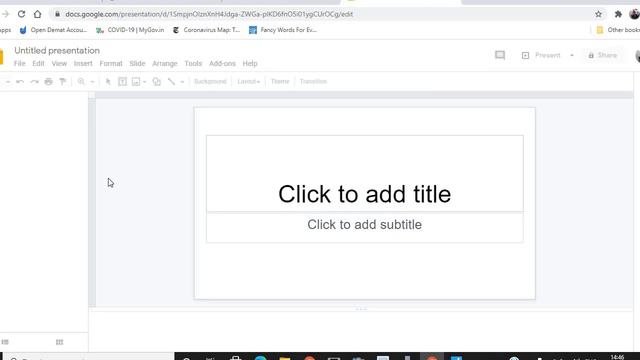Open the Arrange menu
Image resolution: width=640 pixels, height=360 pixels.
click(x=165, y=64)
